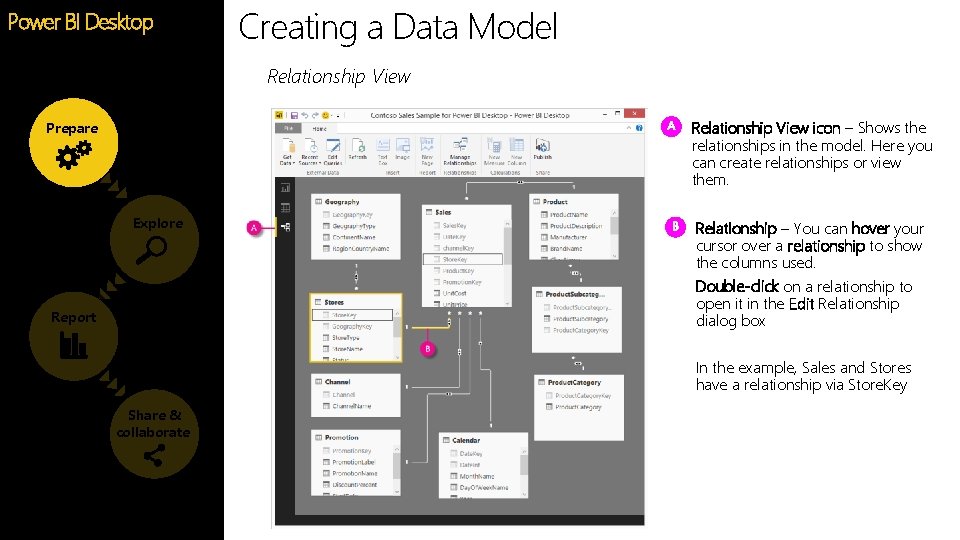This screenshot has height=540, width=960.
Task: Click the Promotion table scrollbar down arrow
Action: [x=397, y=492]
